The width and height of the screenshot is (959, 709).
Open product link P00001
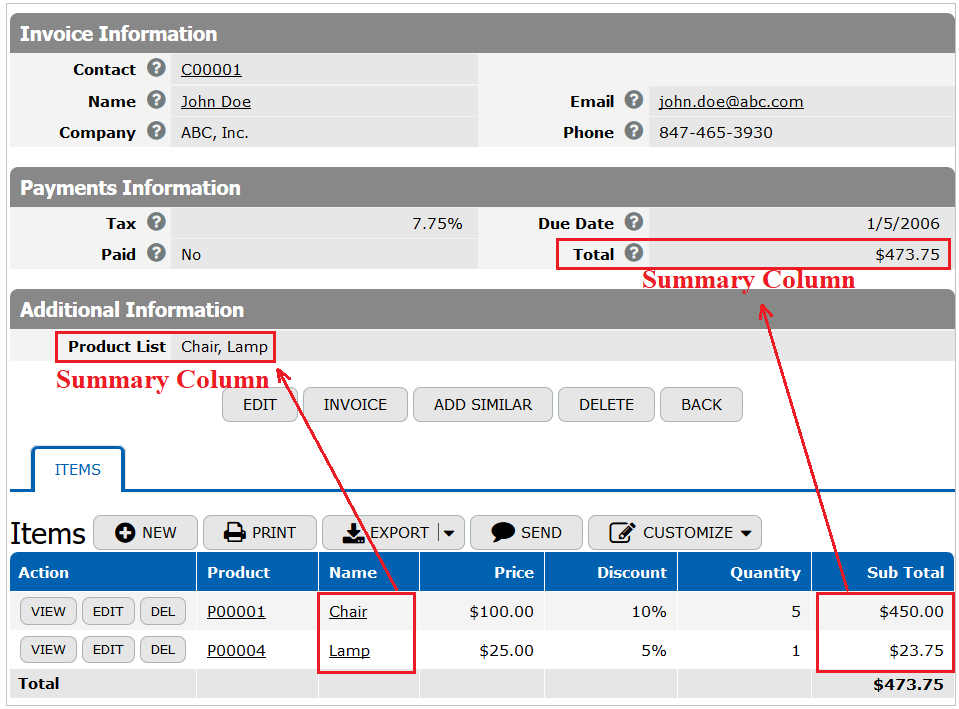point(236,612)
